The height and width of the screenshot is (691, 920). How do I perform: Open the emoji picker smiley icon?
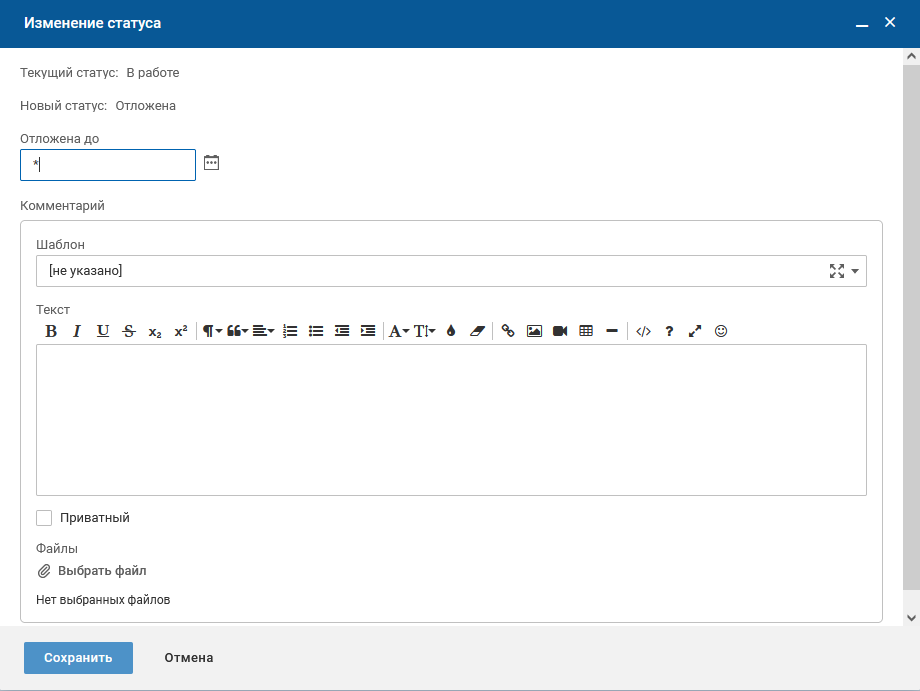721,331
